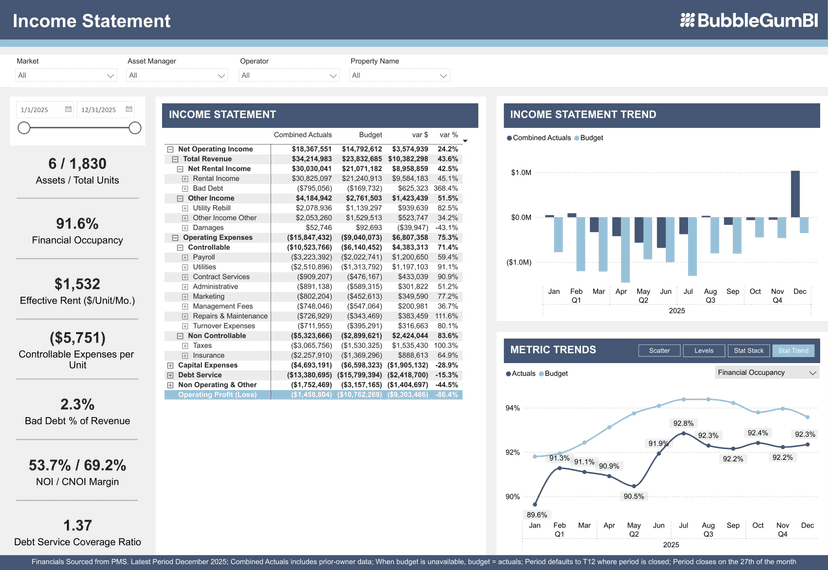Expand the Damages row

(x=185, y=228)
